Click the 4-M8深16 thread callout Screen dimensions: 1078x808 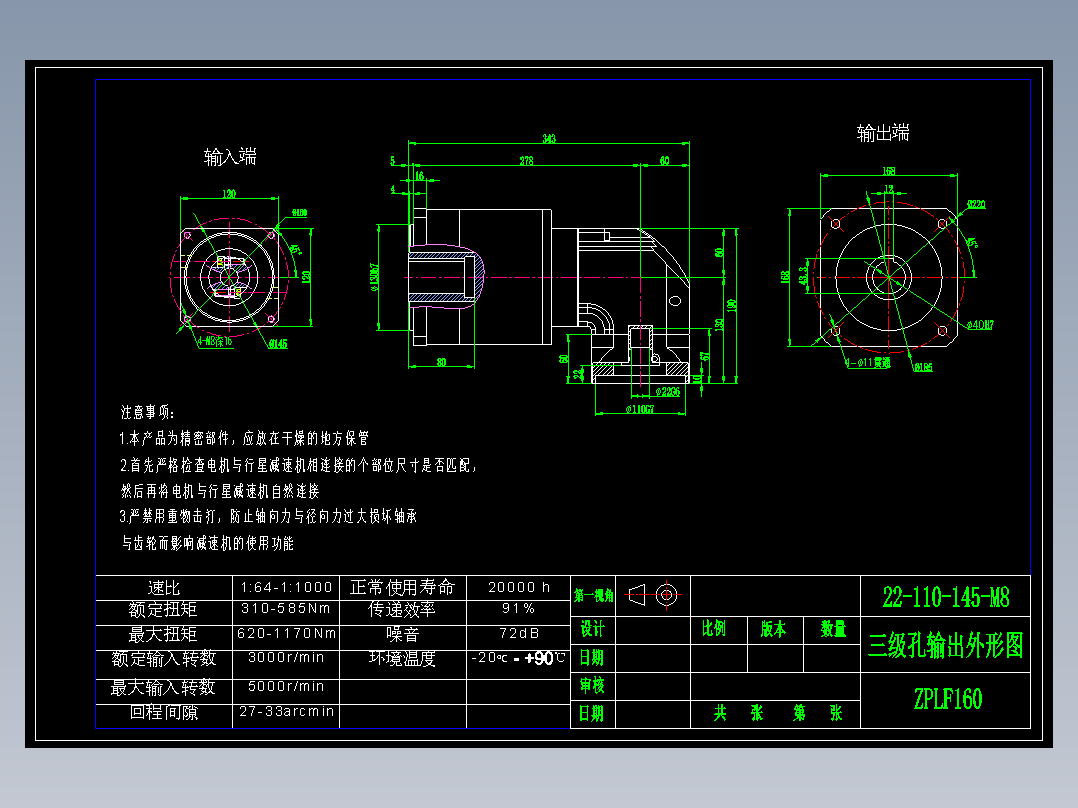(214, 341)
